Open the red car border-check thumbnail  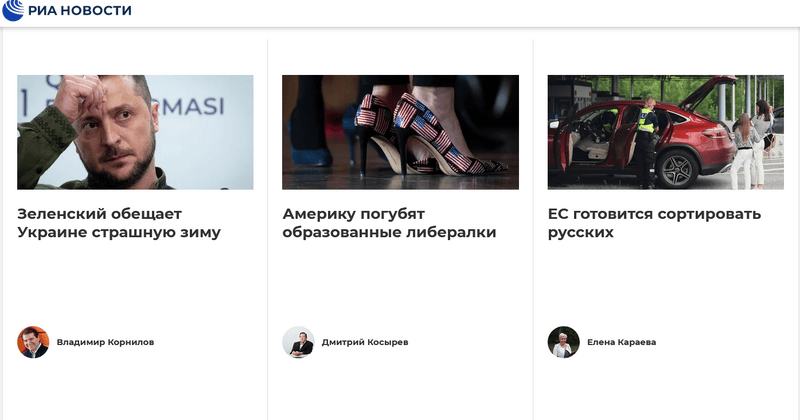(666, 132)
